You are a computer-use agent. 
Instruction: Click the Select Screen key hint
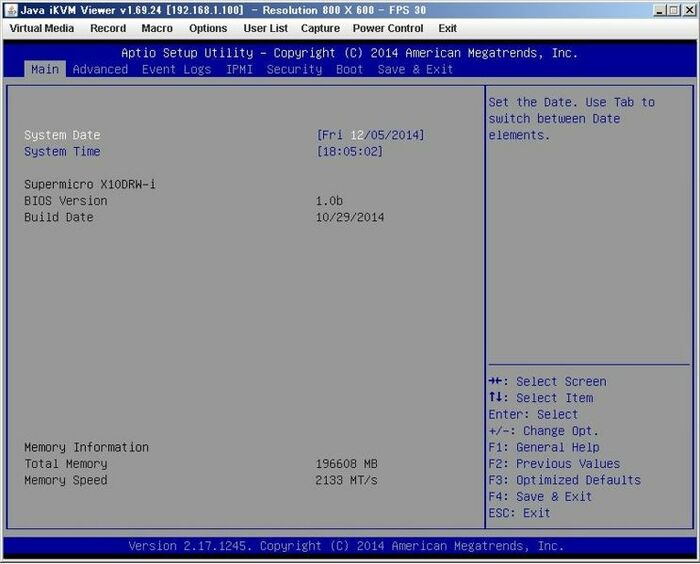pyautogui.click(x=548, y=381)
